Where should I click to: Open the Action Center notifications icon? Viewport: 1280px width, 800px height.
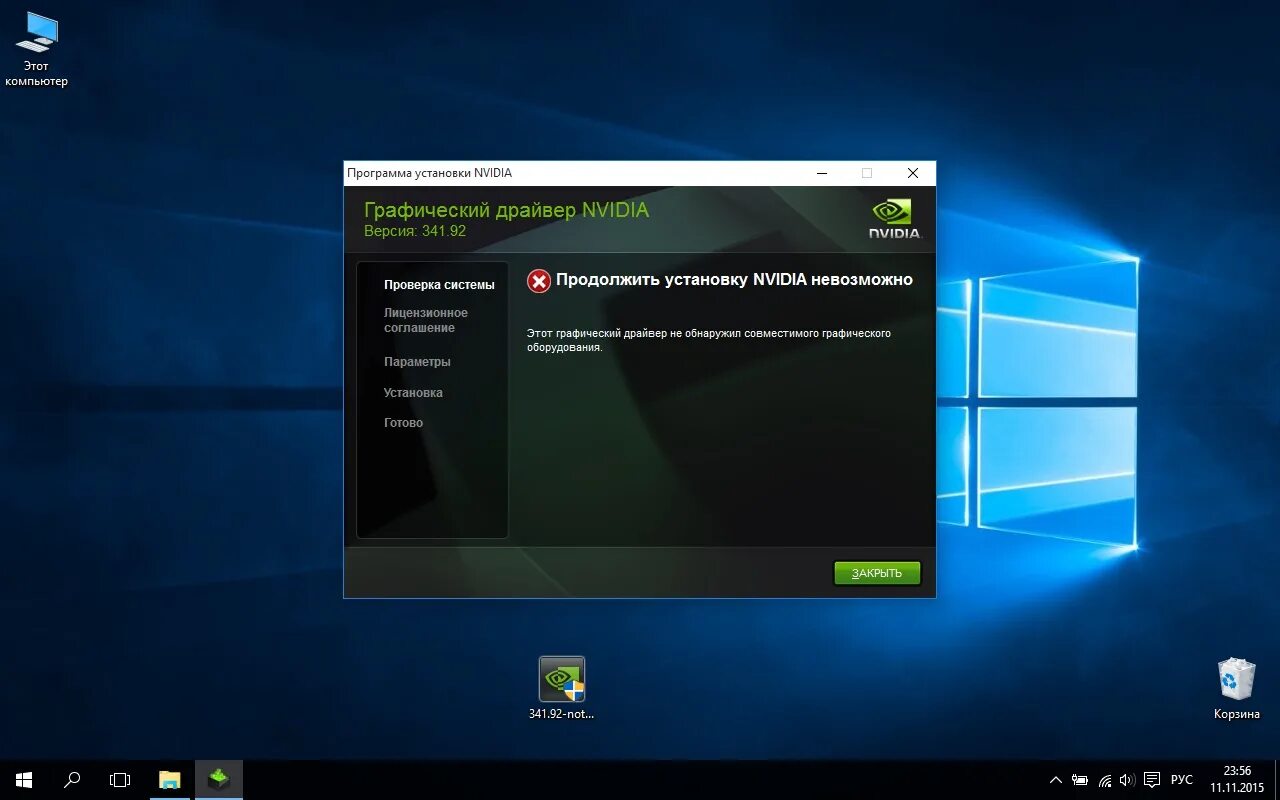pos(1152,780)
